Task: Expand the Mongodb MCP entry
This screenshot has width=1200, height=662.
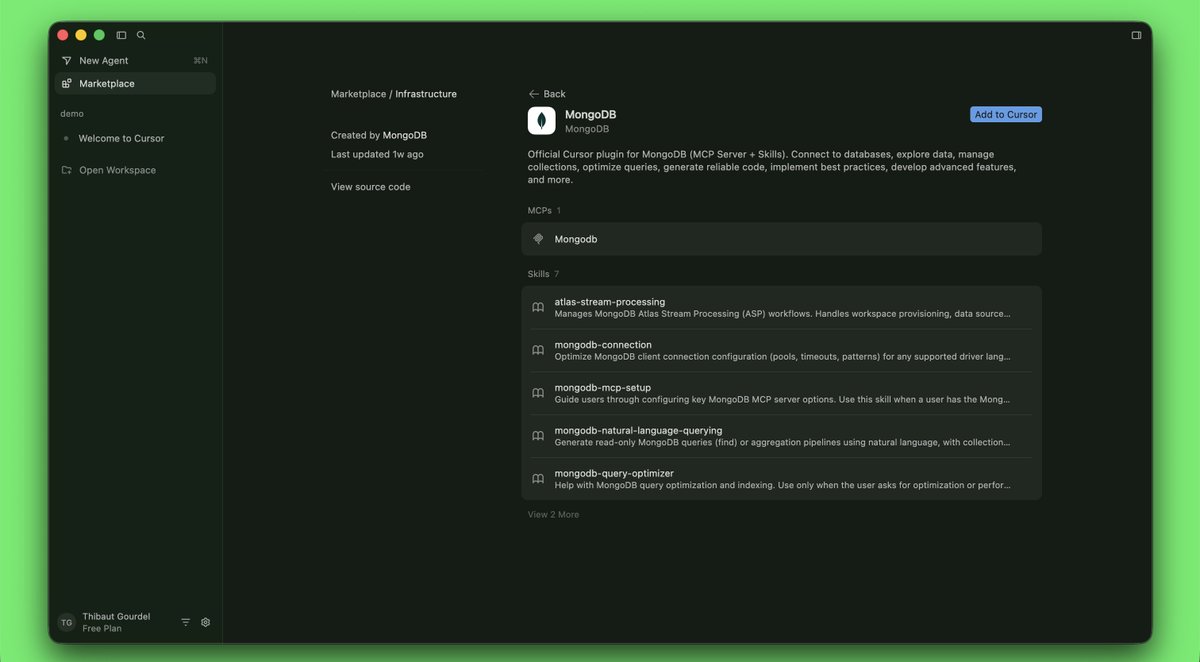Action: (781, 238)
